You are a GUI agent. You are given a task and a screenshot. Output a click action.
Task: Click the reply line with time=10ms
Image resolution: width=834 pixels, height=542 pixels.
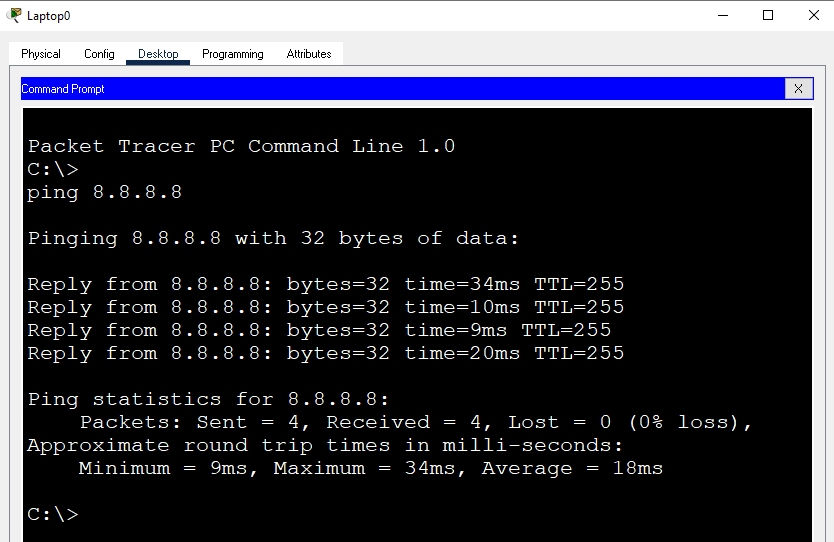pos(326,307)
